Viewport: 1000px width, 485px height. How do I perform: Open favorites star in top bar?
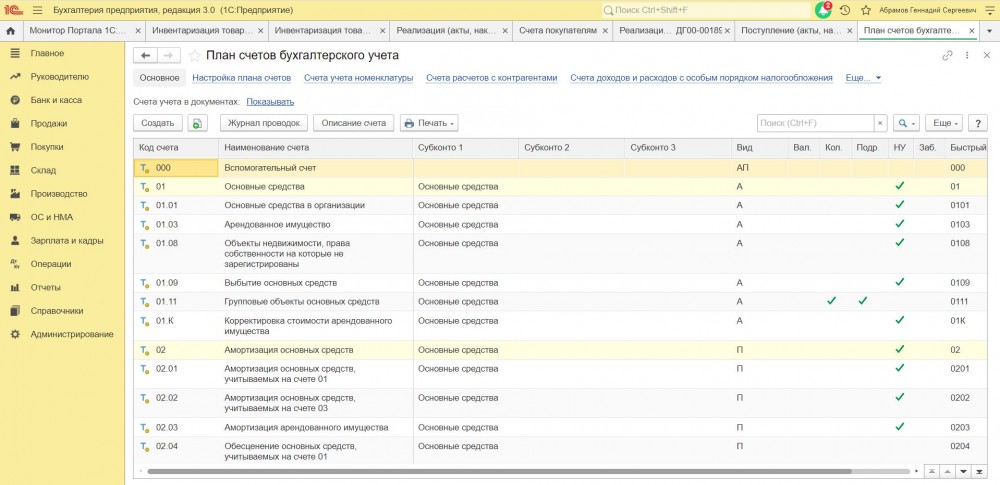point(865,10)
